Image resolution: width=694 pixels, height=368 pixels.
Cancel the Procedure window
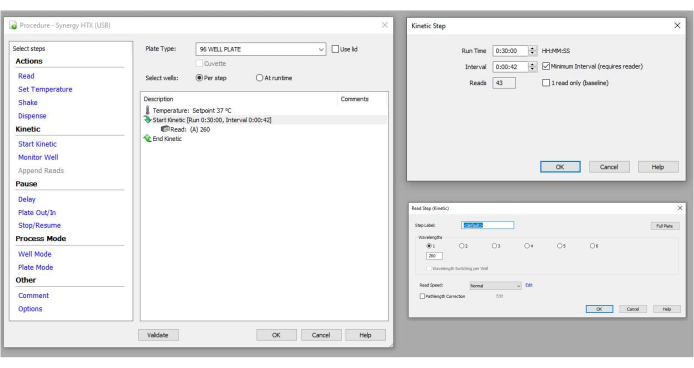click(x=321, y=335)
